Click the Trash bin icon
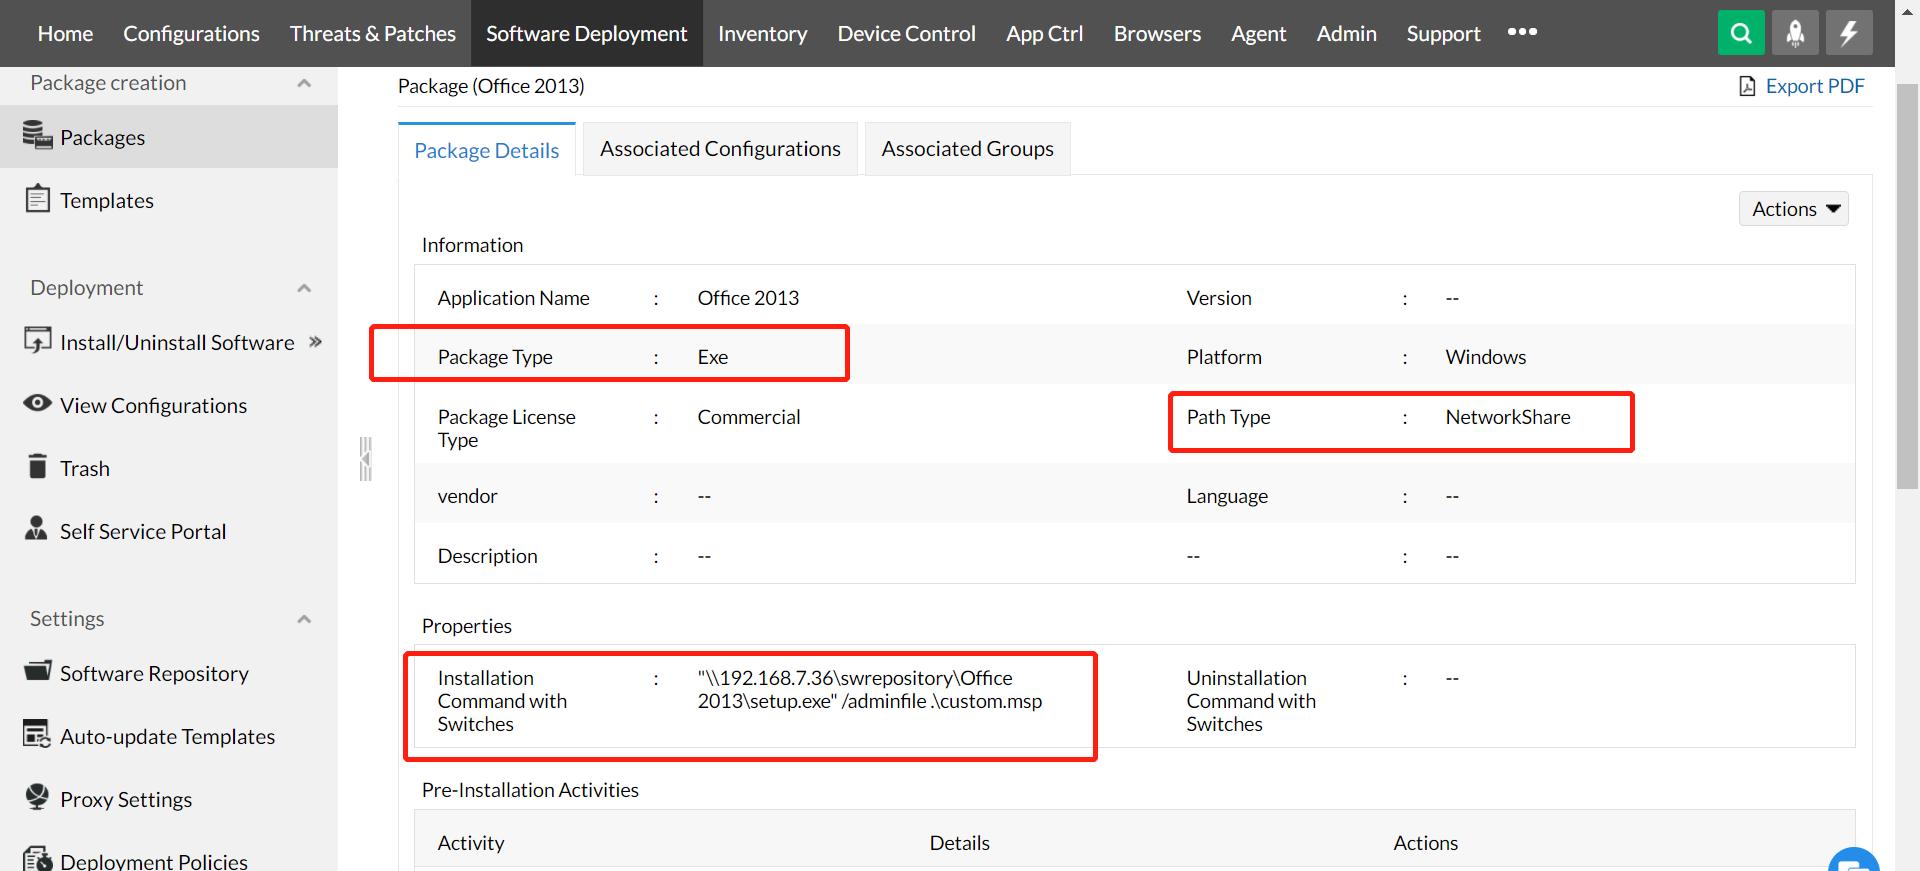Image resolution: width=1920 pixels, height=871 pixels. 37,466
